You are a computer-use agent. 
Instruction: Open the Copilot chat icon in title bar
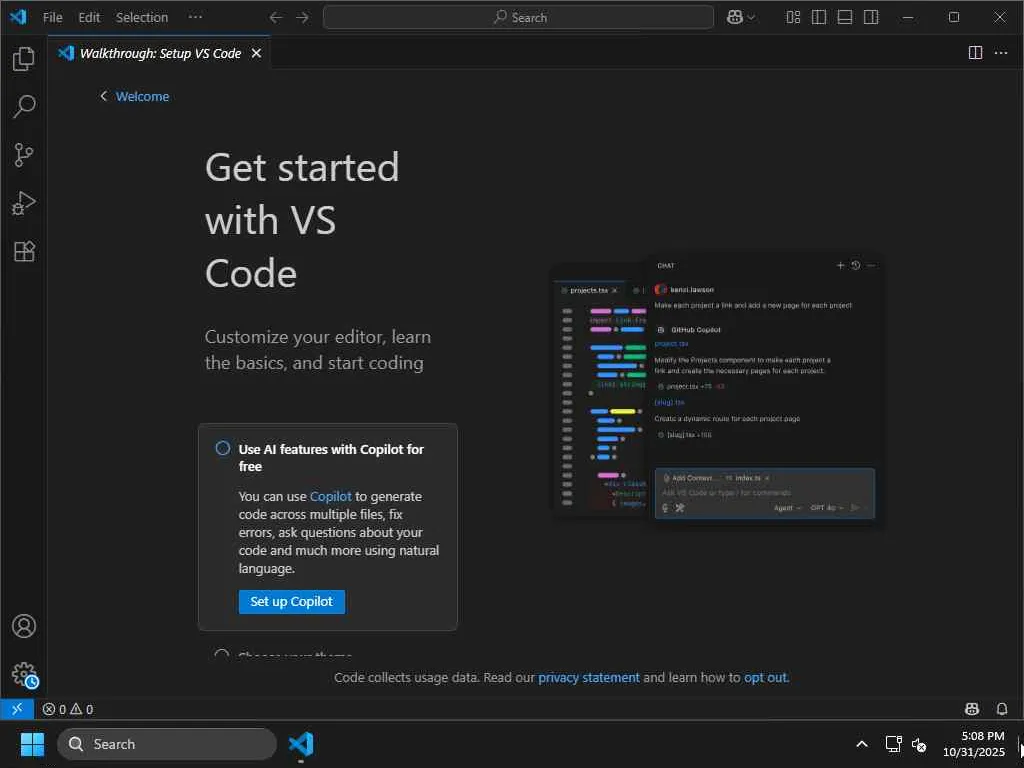coord(735,18)
